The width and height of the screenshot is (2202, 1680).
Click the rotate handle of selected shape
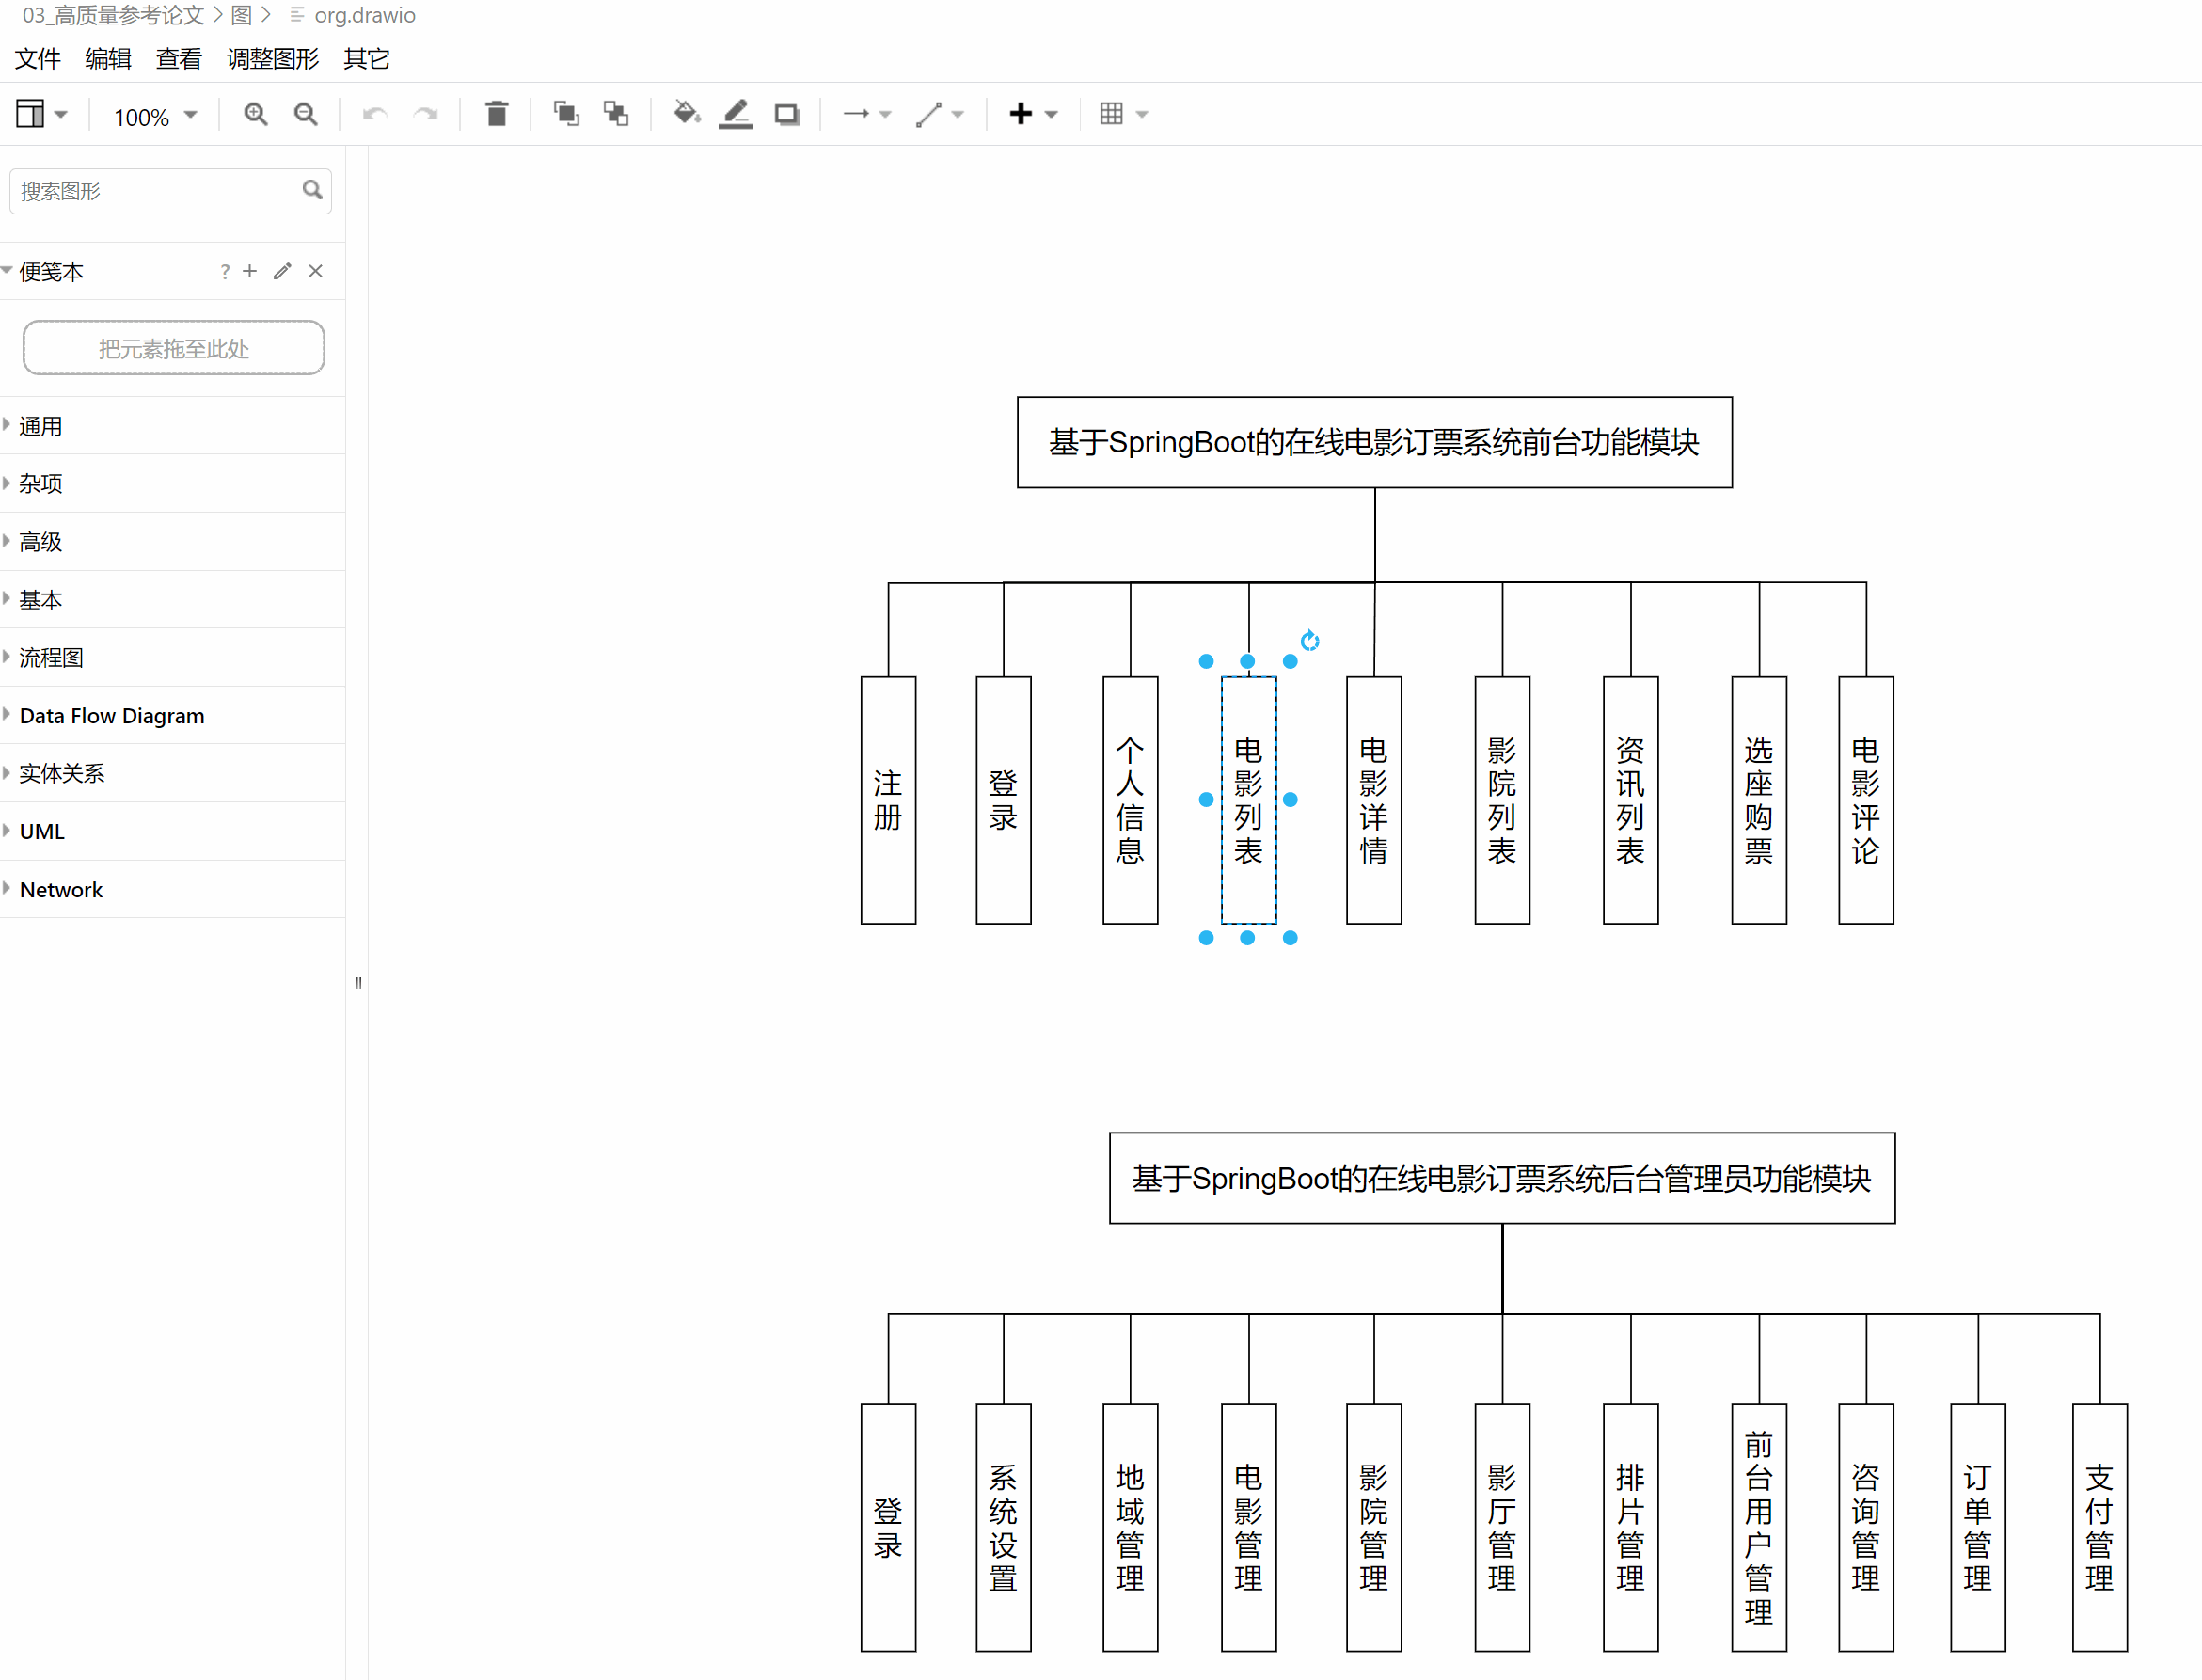1310,640
